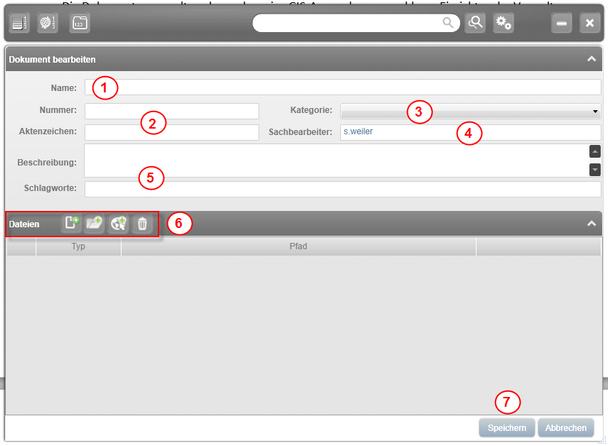Click the magnifier search button
This screenshot has height=446, width=608.
click(x=475, y=23)
